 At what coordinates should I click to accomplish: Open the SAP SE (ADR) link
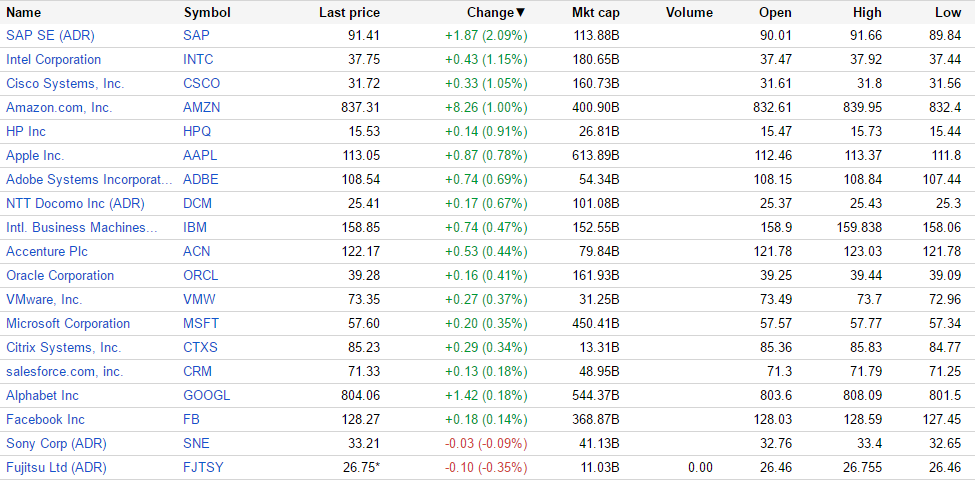tap(50, 35)
